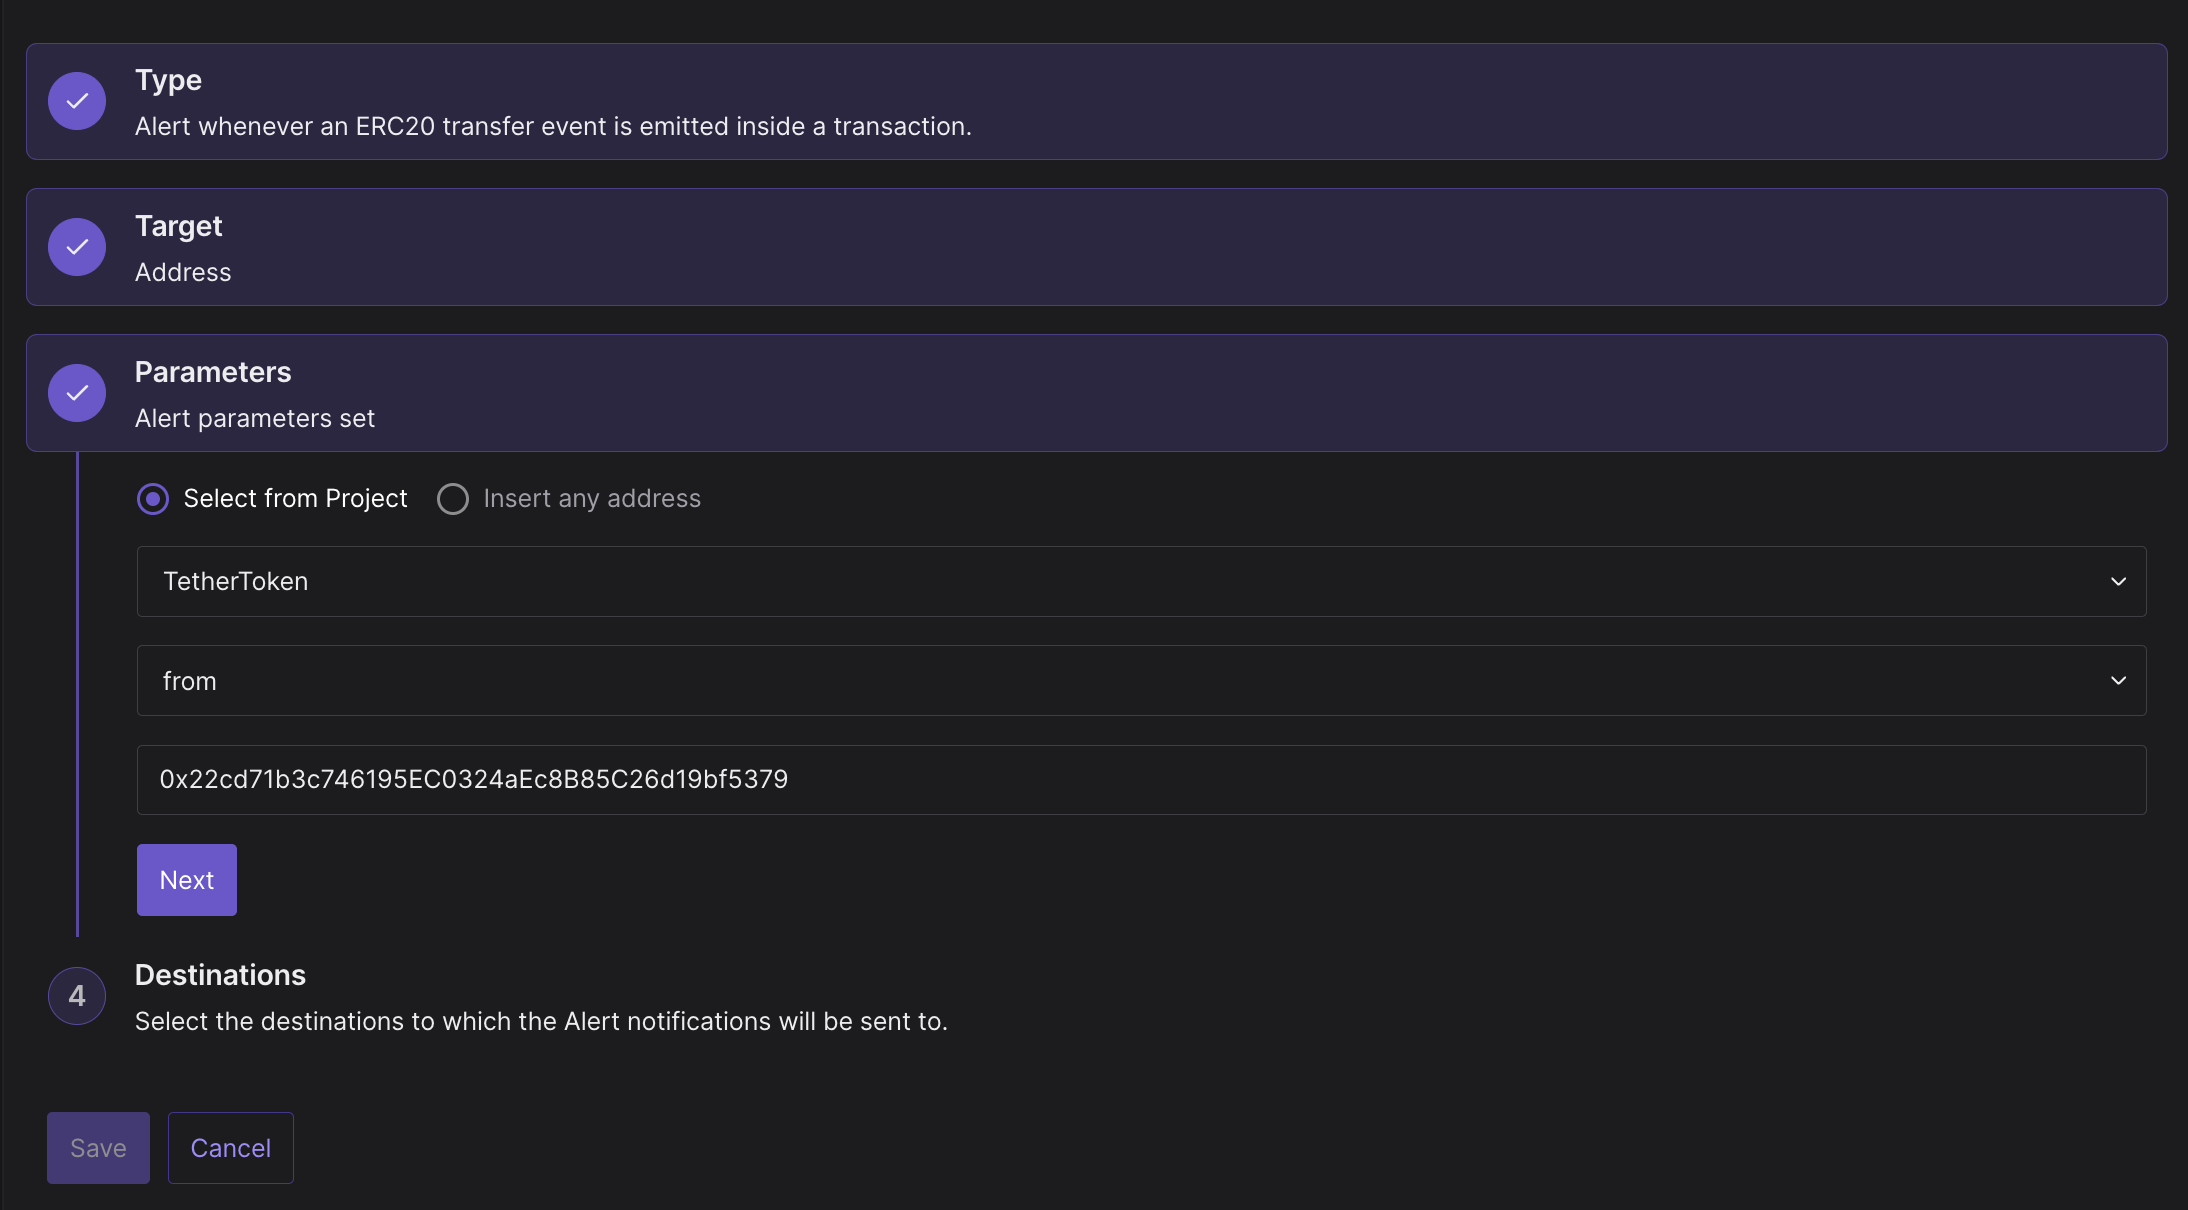Click the TetherToken dropdown chevron arrow
2188x1210 pixels.
(2118, 581)
